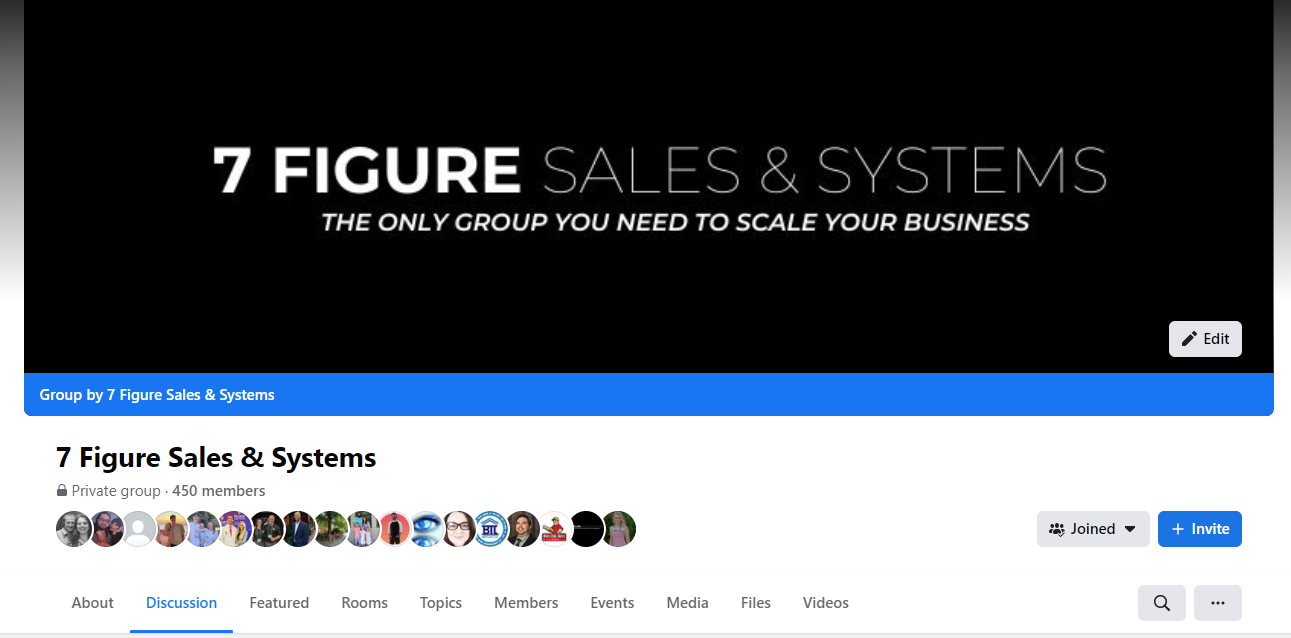Screen dimensions: 1291x638
Task: Open the Events tab
Action: [x=612, y=603]
